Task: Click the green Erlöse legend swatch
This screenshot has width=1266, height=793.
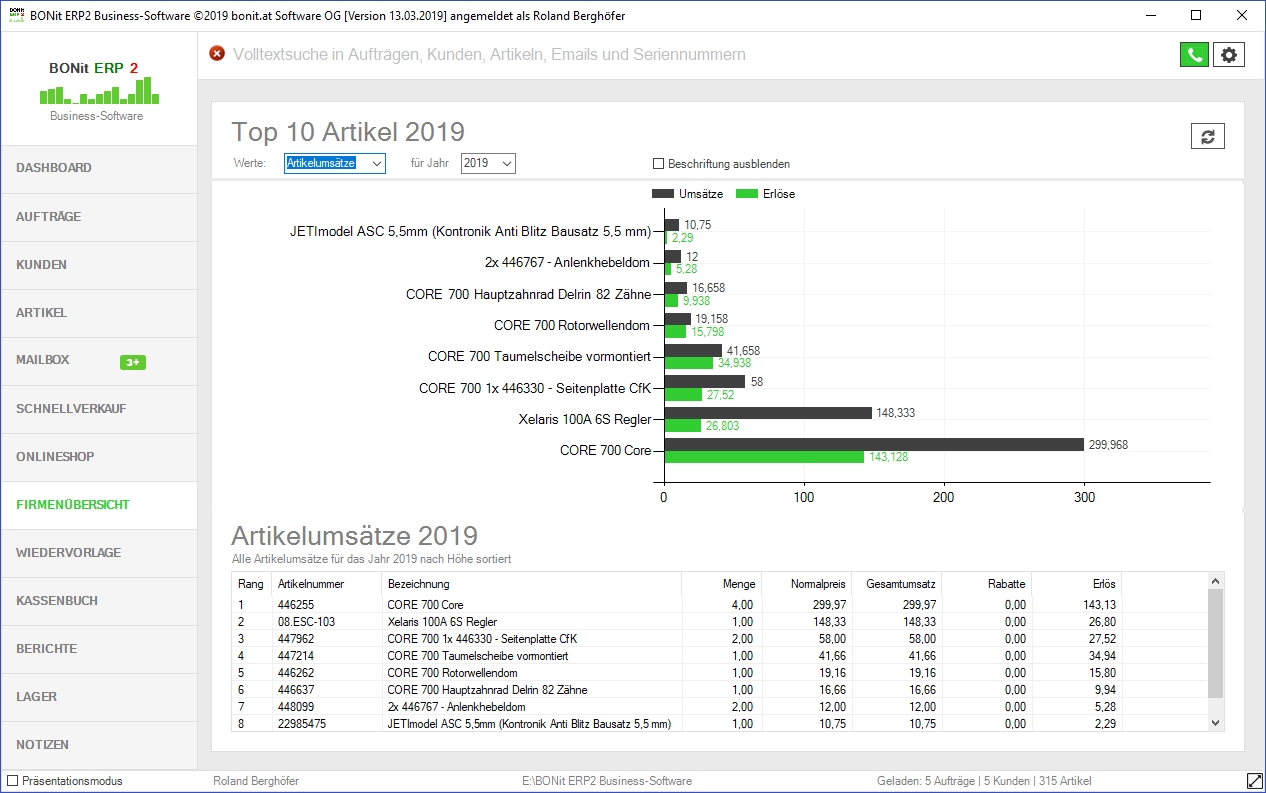Action: 746,194
